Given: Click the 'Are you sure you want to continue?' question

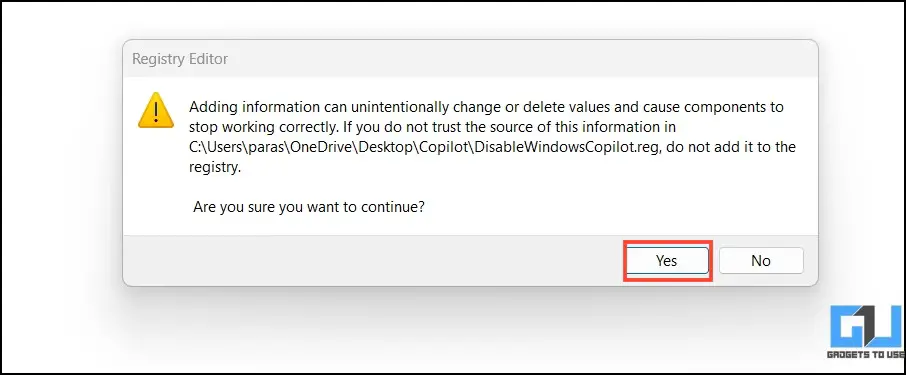Looking at the screenshot, I should pos(309,207).
